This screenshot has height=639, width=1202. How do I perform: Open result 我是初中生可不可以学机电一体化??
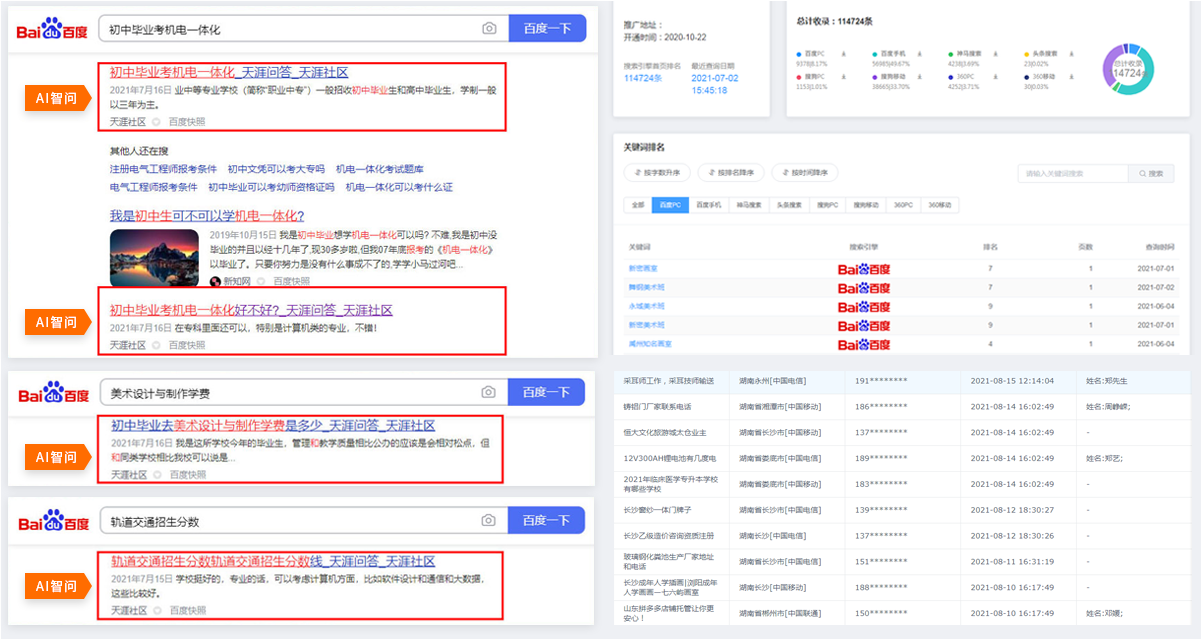click(207, 215)
